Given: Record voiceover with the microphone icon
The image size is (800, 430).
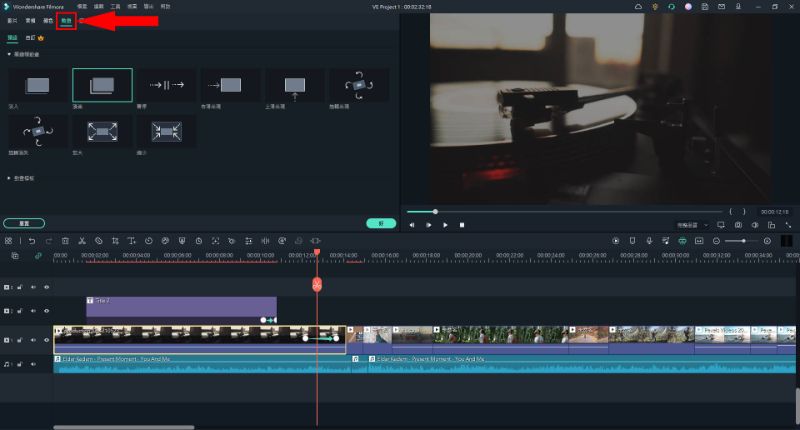Looking at the screenshot, I should pos(649,241).
